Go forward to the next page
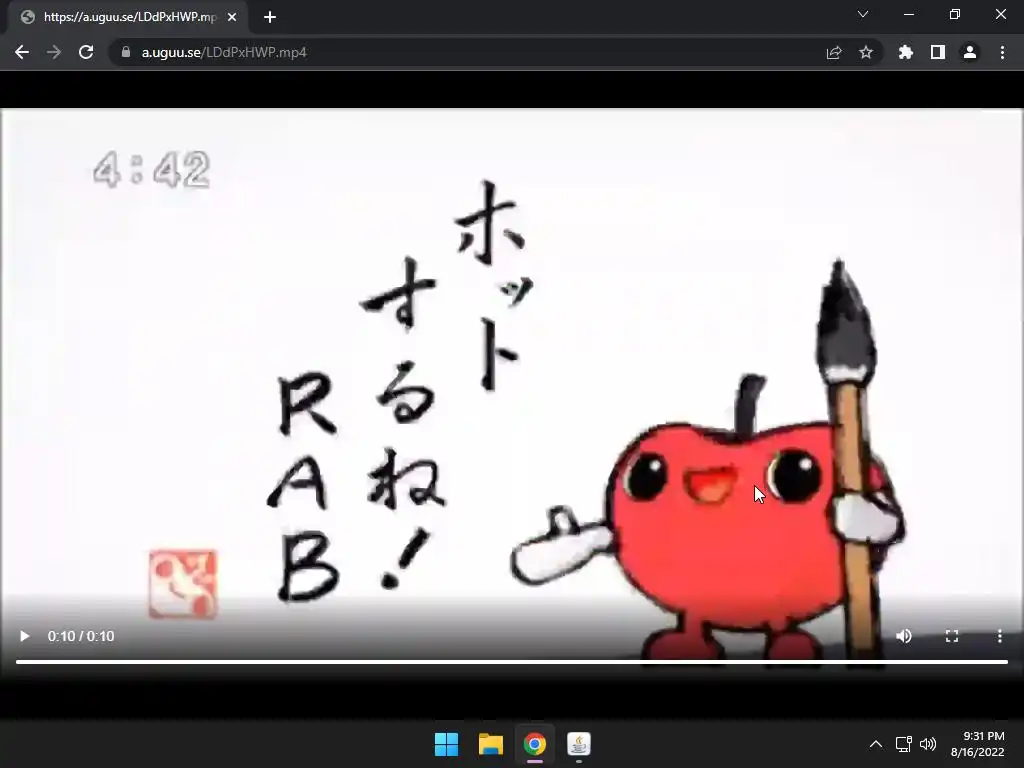 tap(54, 52)
